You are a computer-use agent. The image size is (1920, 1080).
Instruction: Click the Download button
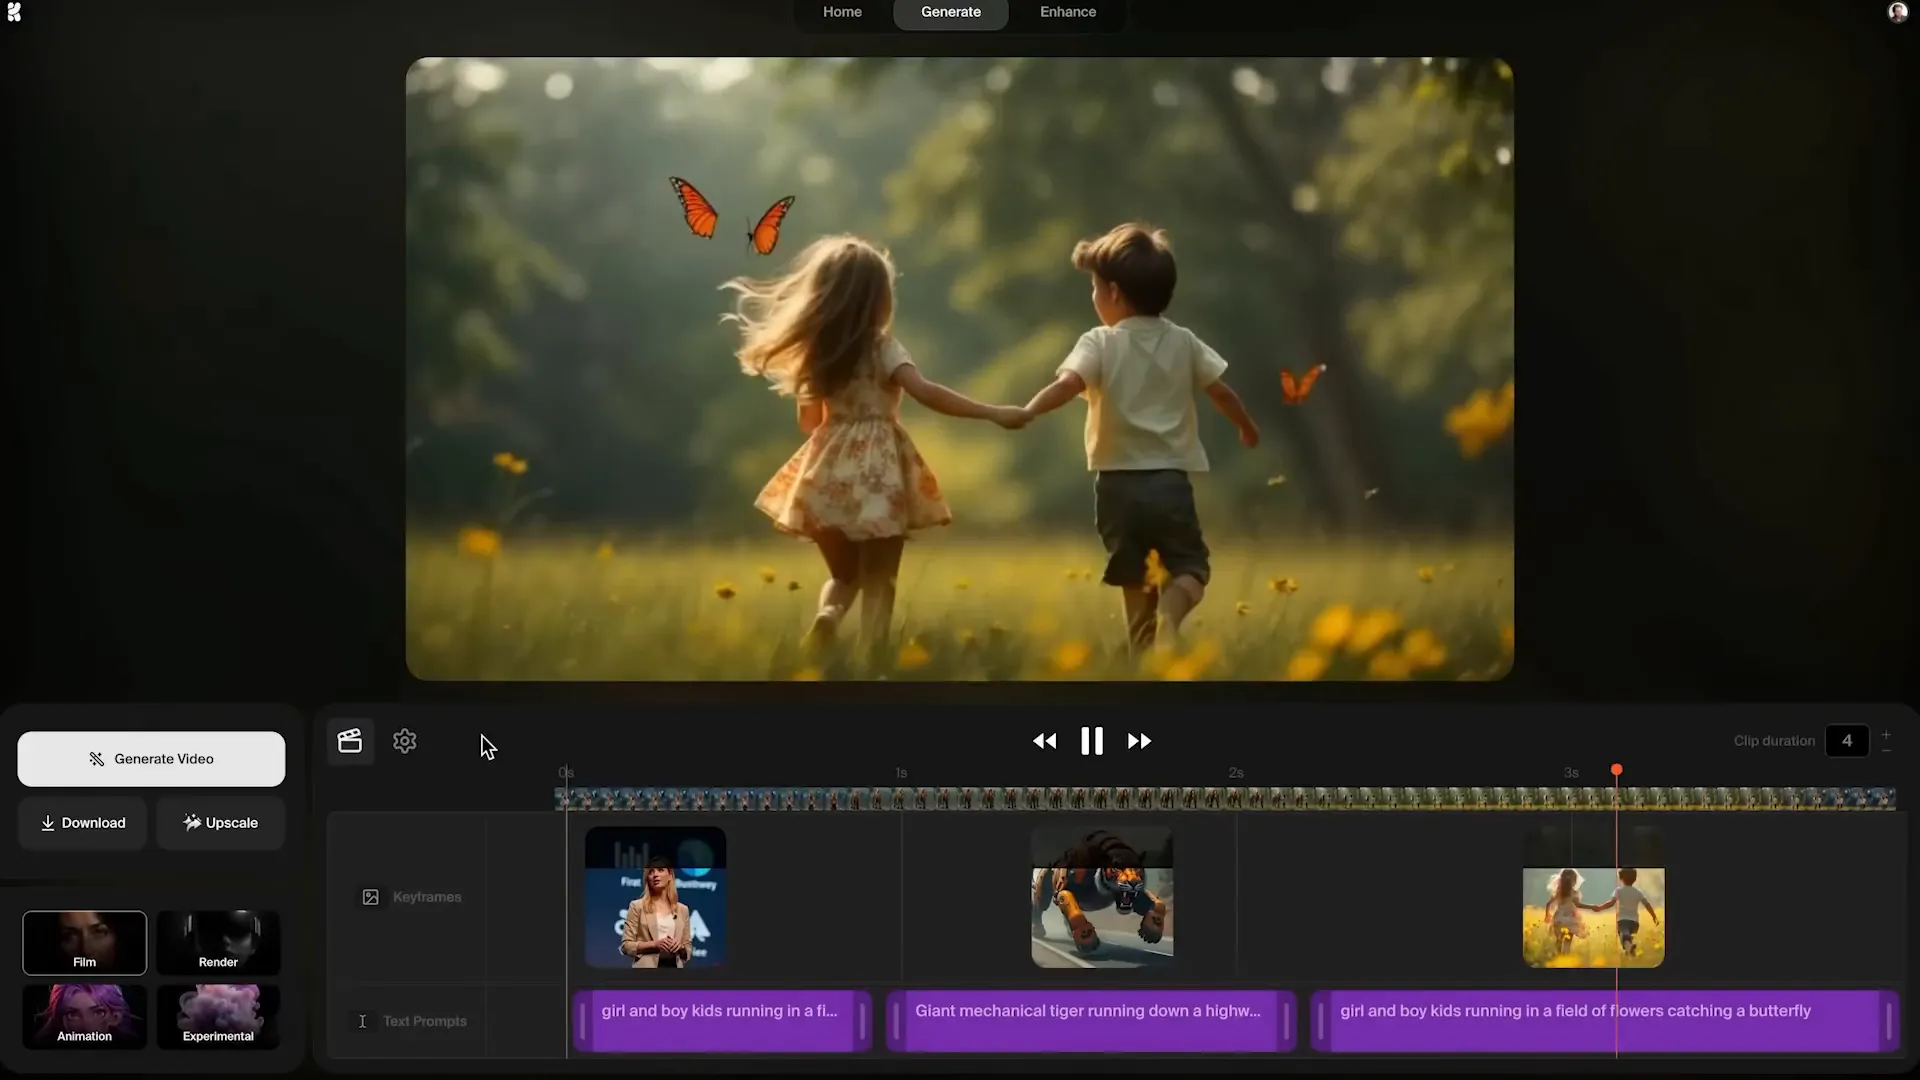click(x=83, y=823)
